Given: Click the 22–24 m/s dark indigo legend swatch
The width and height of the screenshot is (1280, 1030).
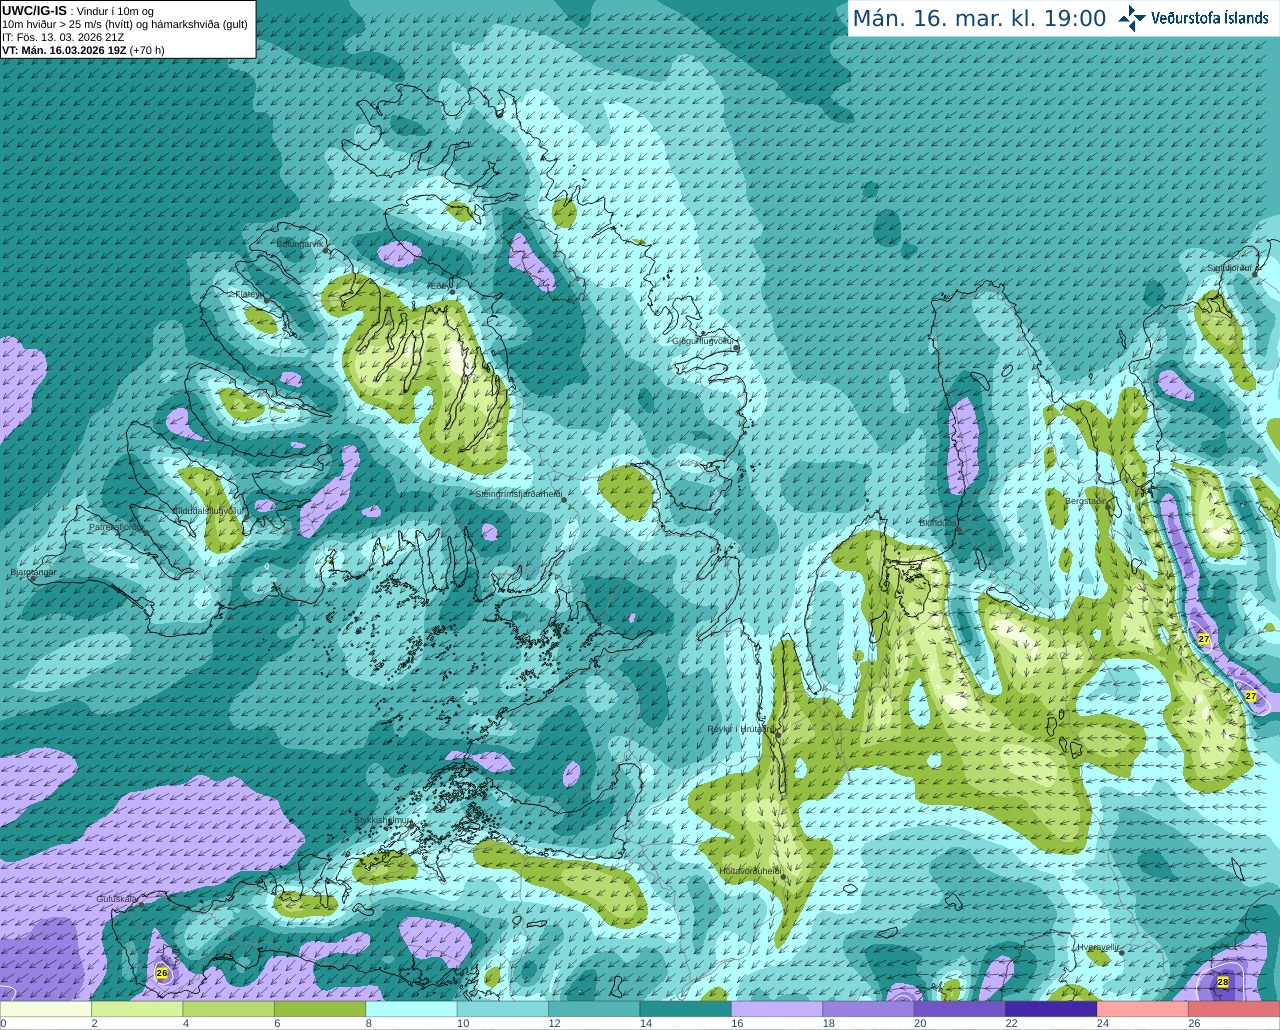Looking at the screenshot, I should point(1051,1010).
